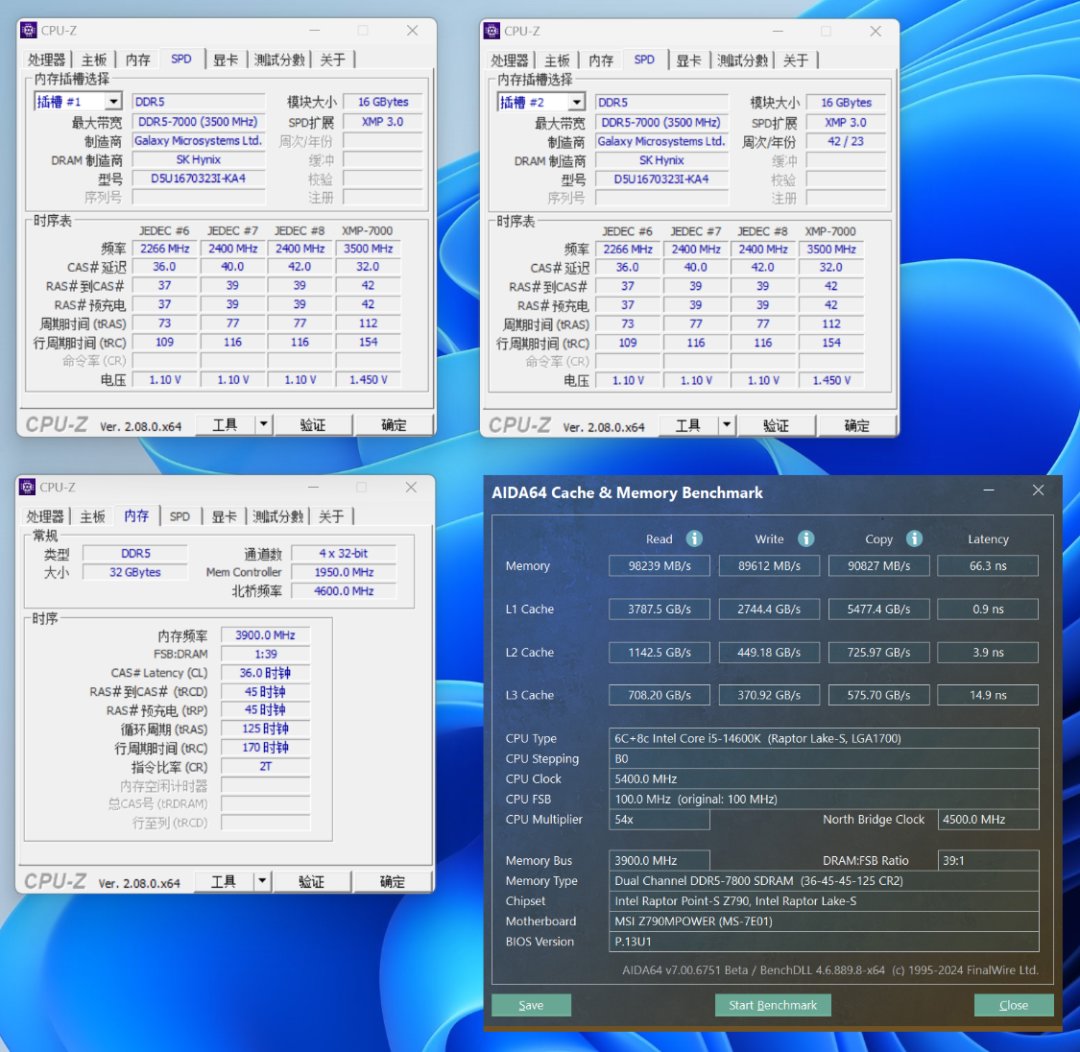Select SPD tab in slot #2 window
The height and width of the screenshot is (1052, 1080).
[645, 60]
